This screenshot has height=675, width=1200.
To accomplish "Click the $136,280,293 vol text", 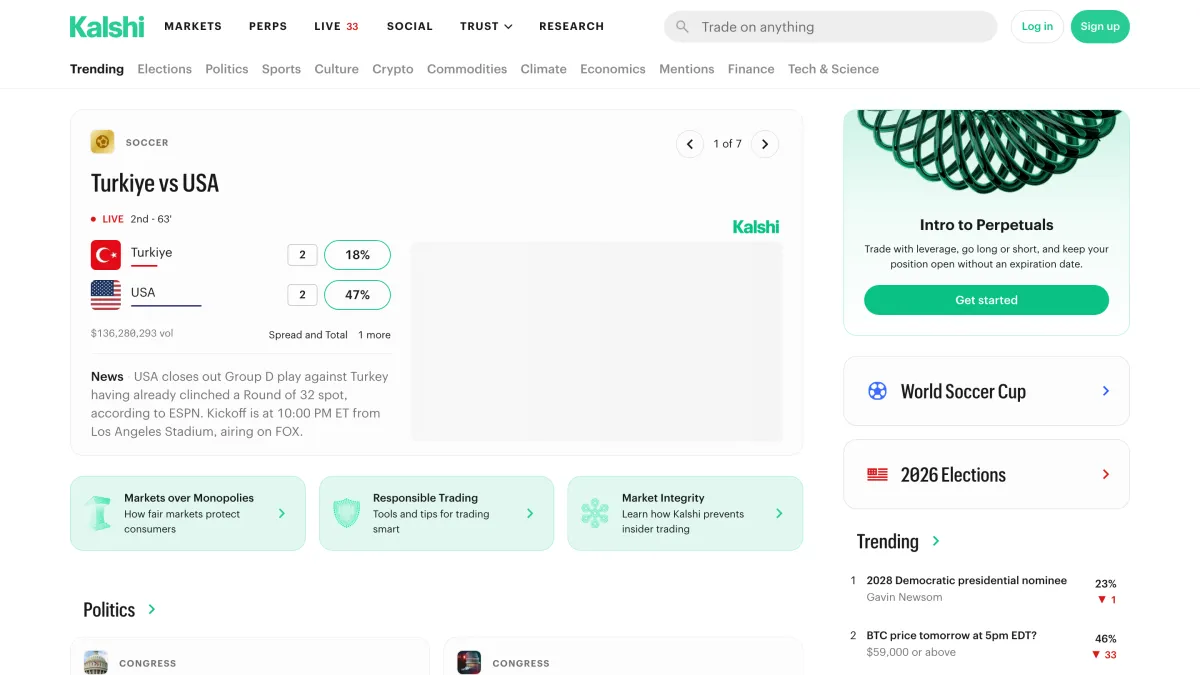I will pyautogui.click(x=132, y=333).
